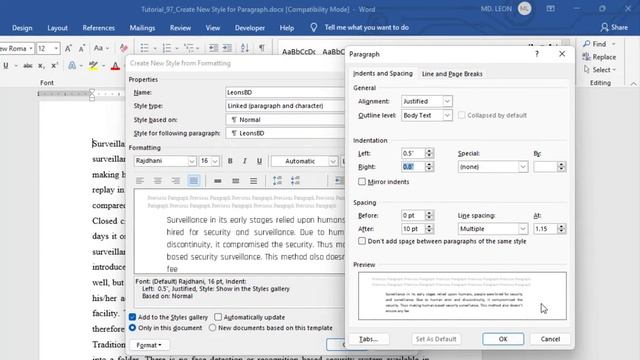Click ribbon Multilevel list icon
The width and height of the screenshot is (640, 360).
189,48
